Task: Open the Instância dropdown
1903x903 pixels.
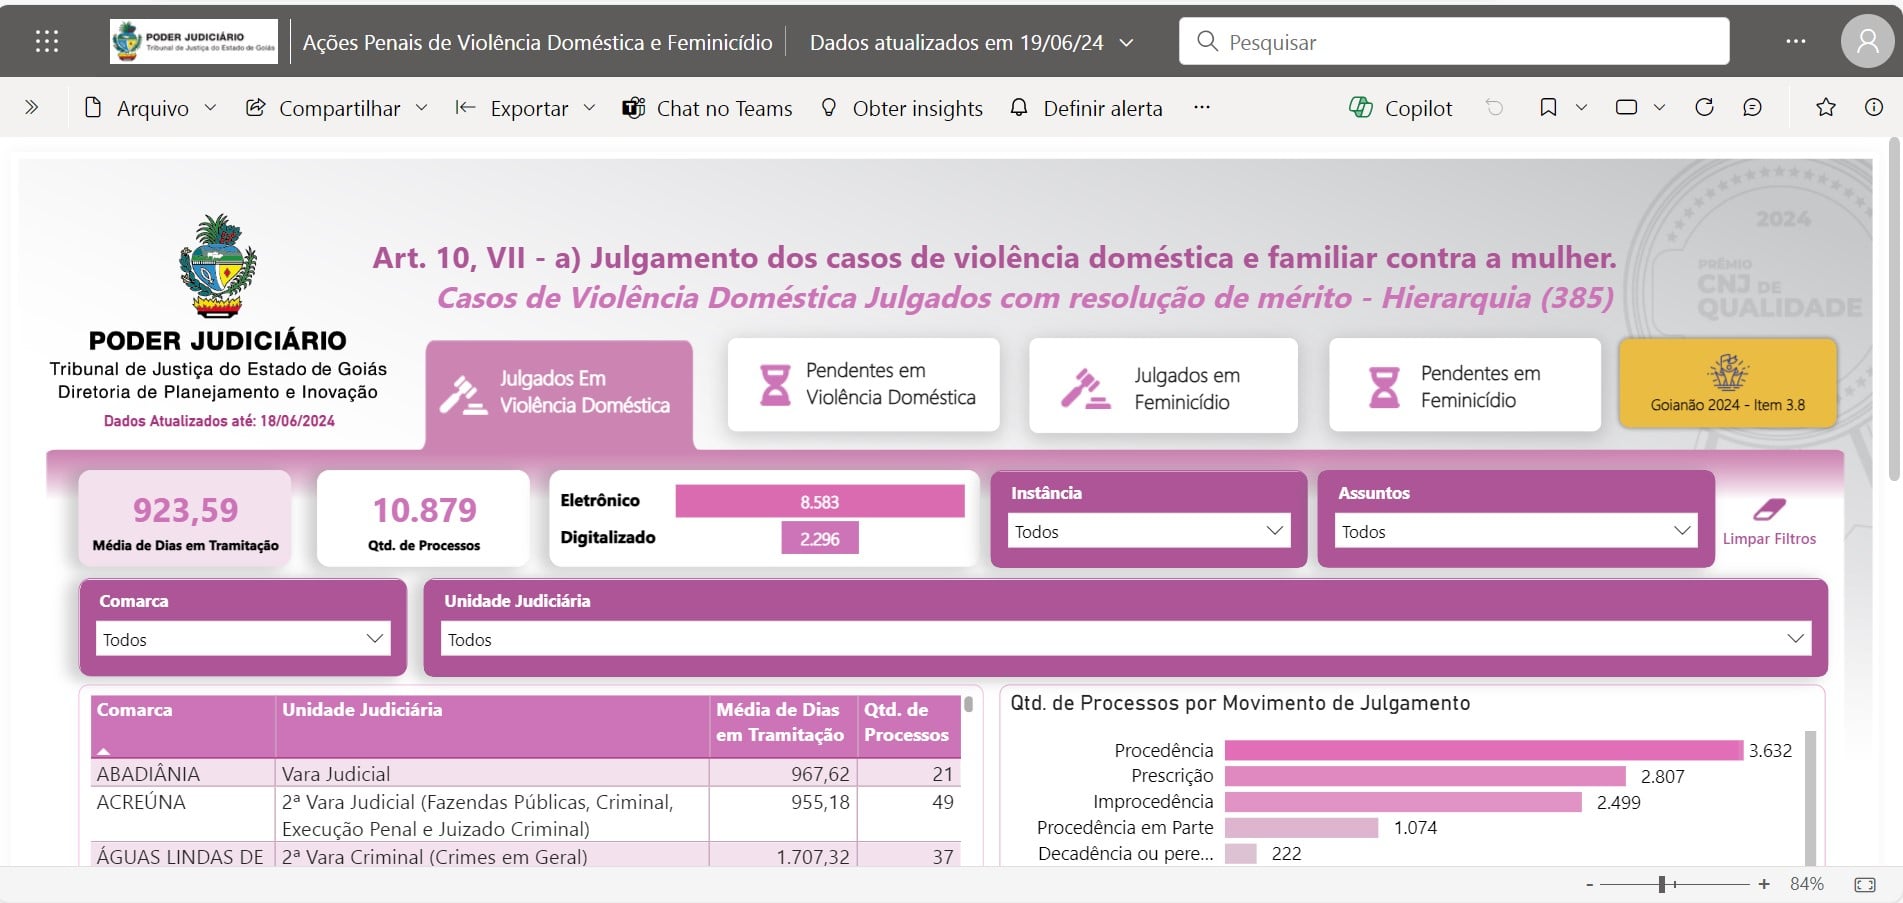Action: pos(1149,531)
